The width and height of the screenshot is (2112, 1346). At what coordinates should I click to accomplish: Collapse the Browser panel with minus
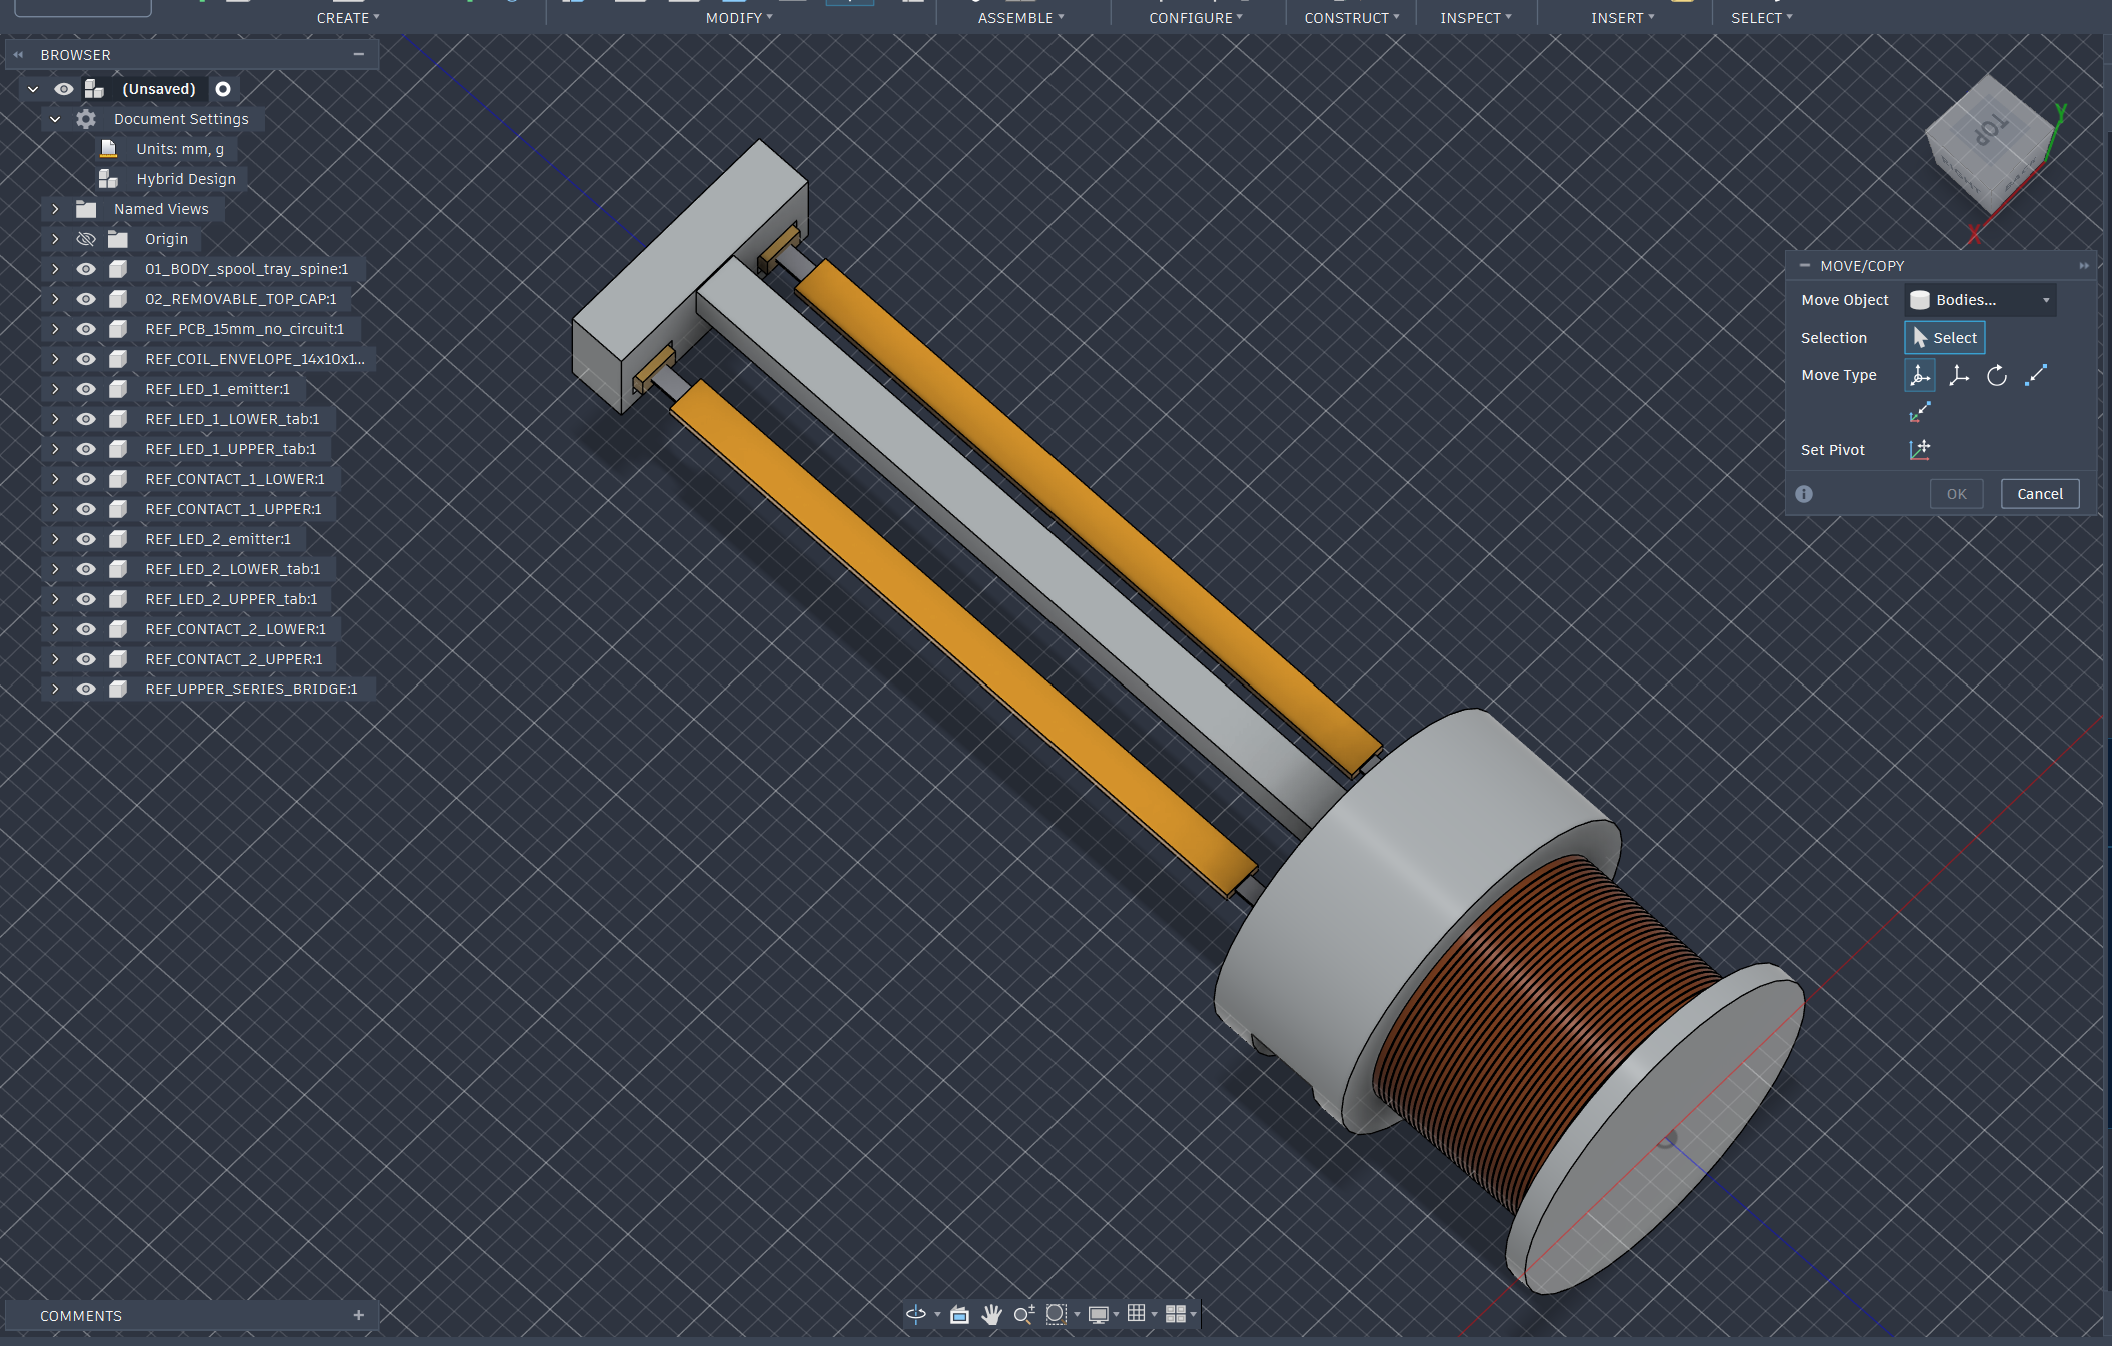click(359, 54)
